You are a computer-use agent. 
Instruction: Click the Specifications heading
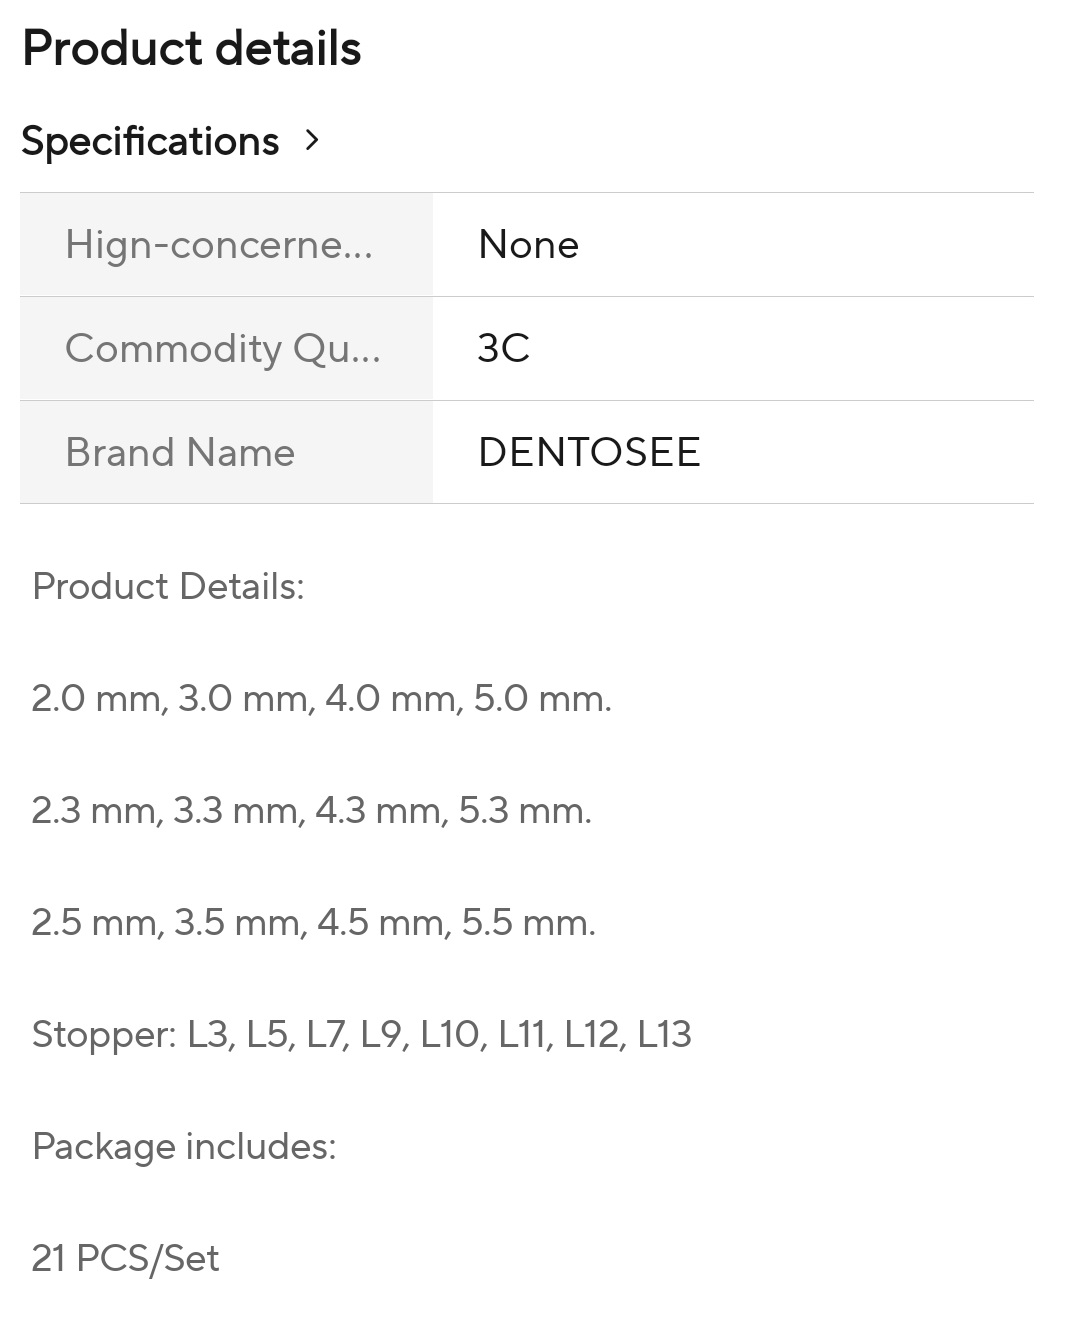[x=150, y=141]
